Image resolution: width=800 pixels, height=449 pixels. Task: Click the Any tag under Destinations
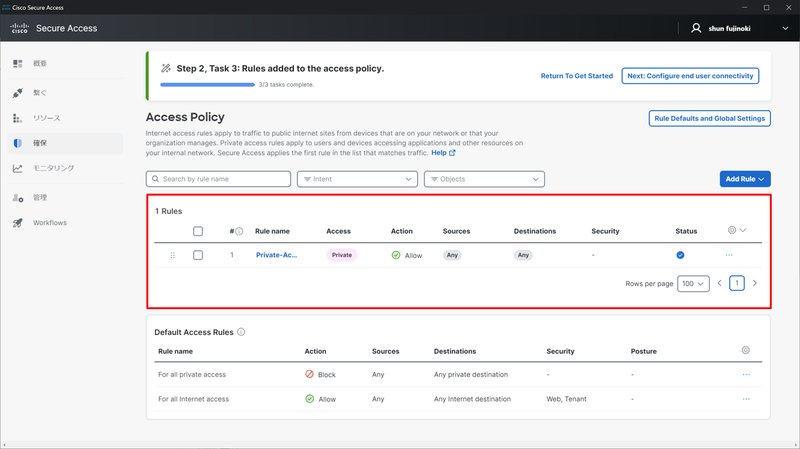(x=523, y=255)
